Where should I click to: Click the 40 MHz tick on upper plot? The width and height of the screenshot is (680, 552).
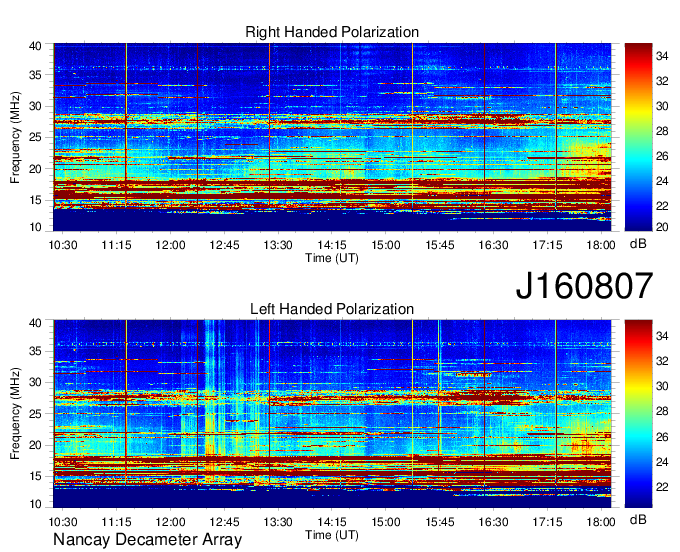click(35, 46)
